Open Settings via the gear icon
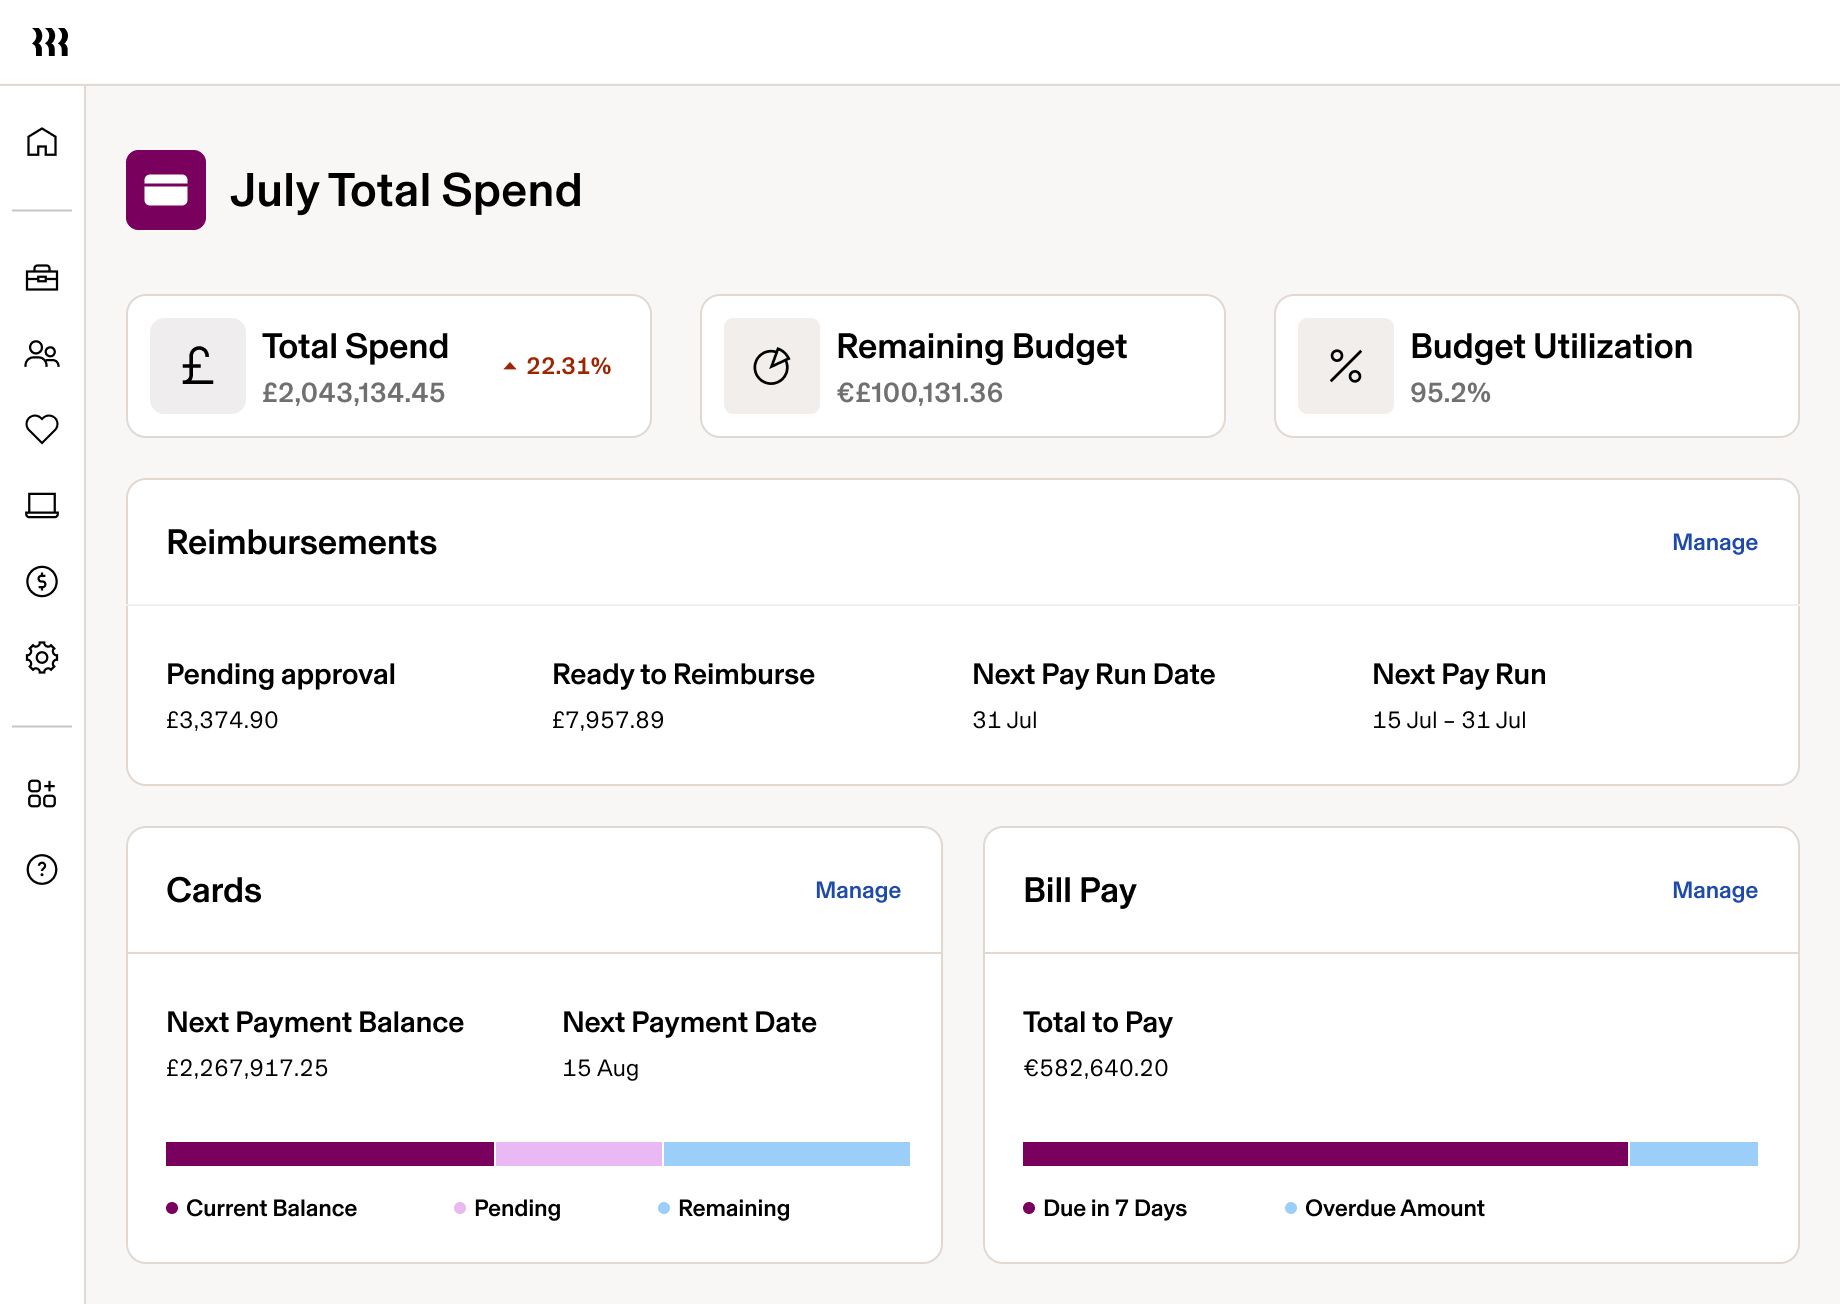Screen dimensions: 1840x1304 coord(42,658)
